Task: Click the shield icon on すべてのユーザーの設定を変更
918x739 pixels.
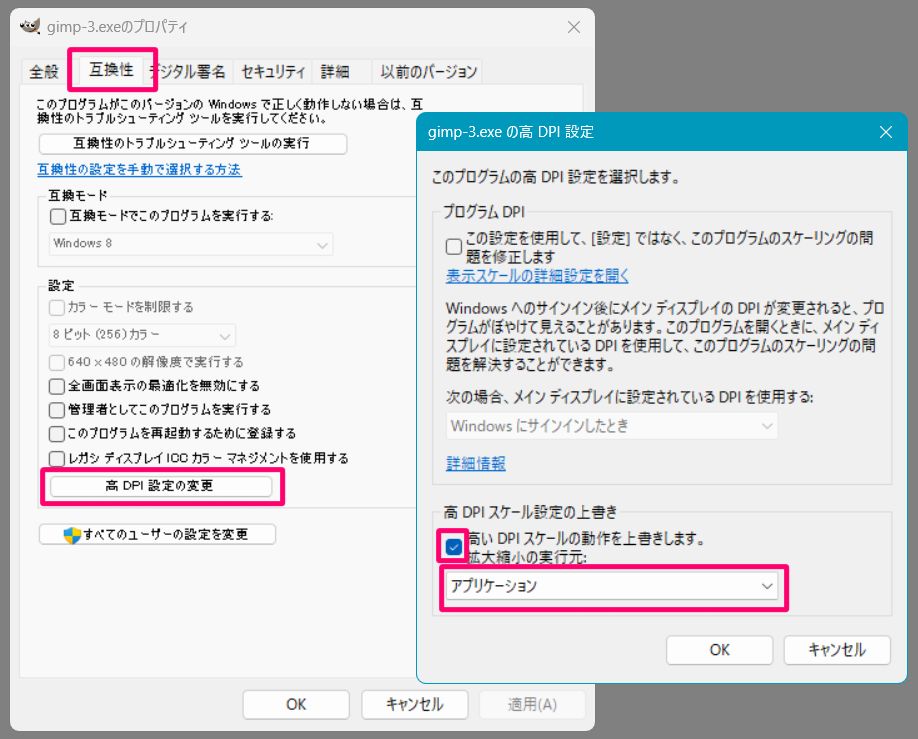Action: pyautogui.click(x=72, y=535)
